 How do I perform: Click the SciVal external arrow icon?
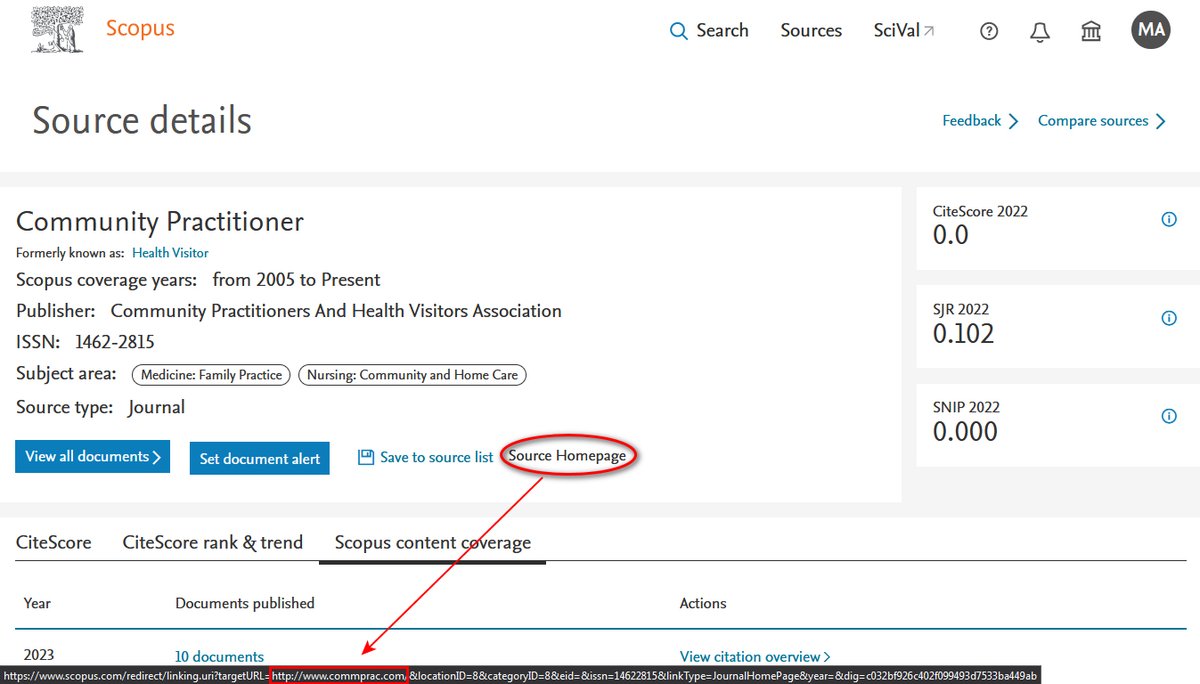click(929, 31)
